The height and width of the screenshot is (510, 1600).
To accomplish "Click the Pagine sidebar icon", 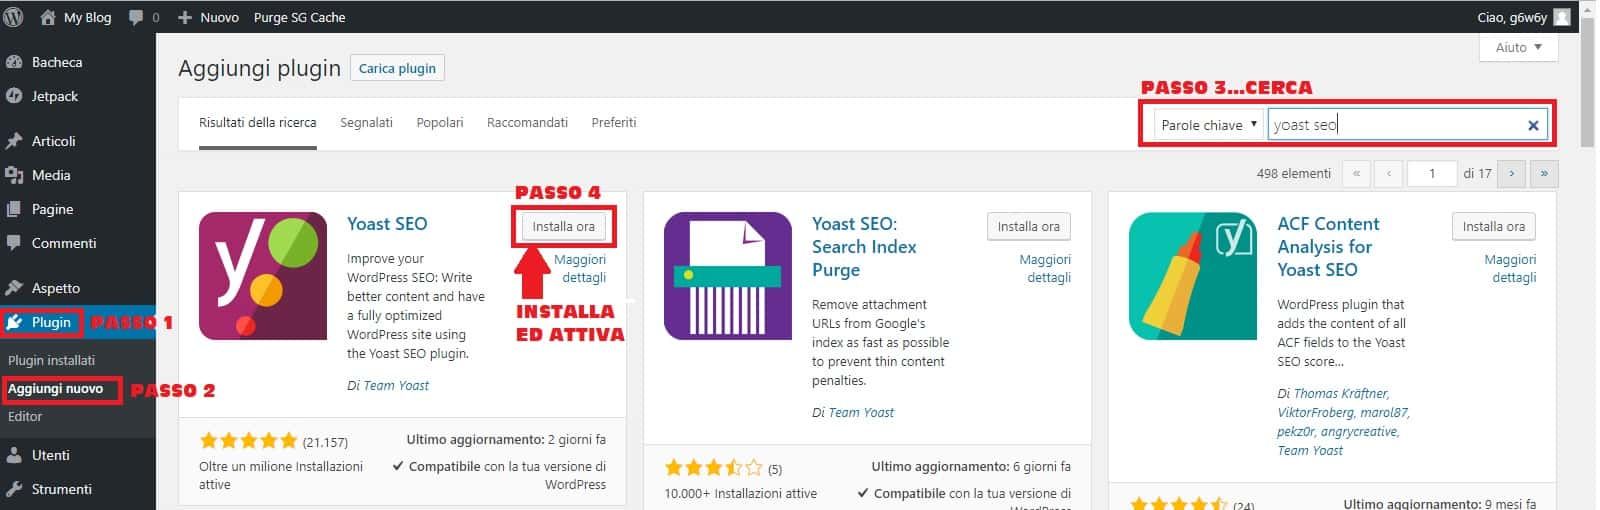I will pyautogui.click(x=14, y=209).
